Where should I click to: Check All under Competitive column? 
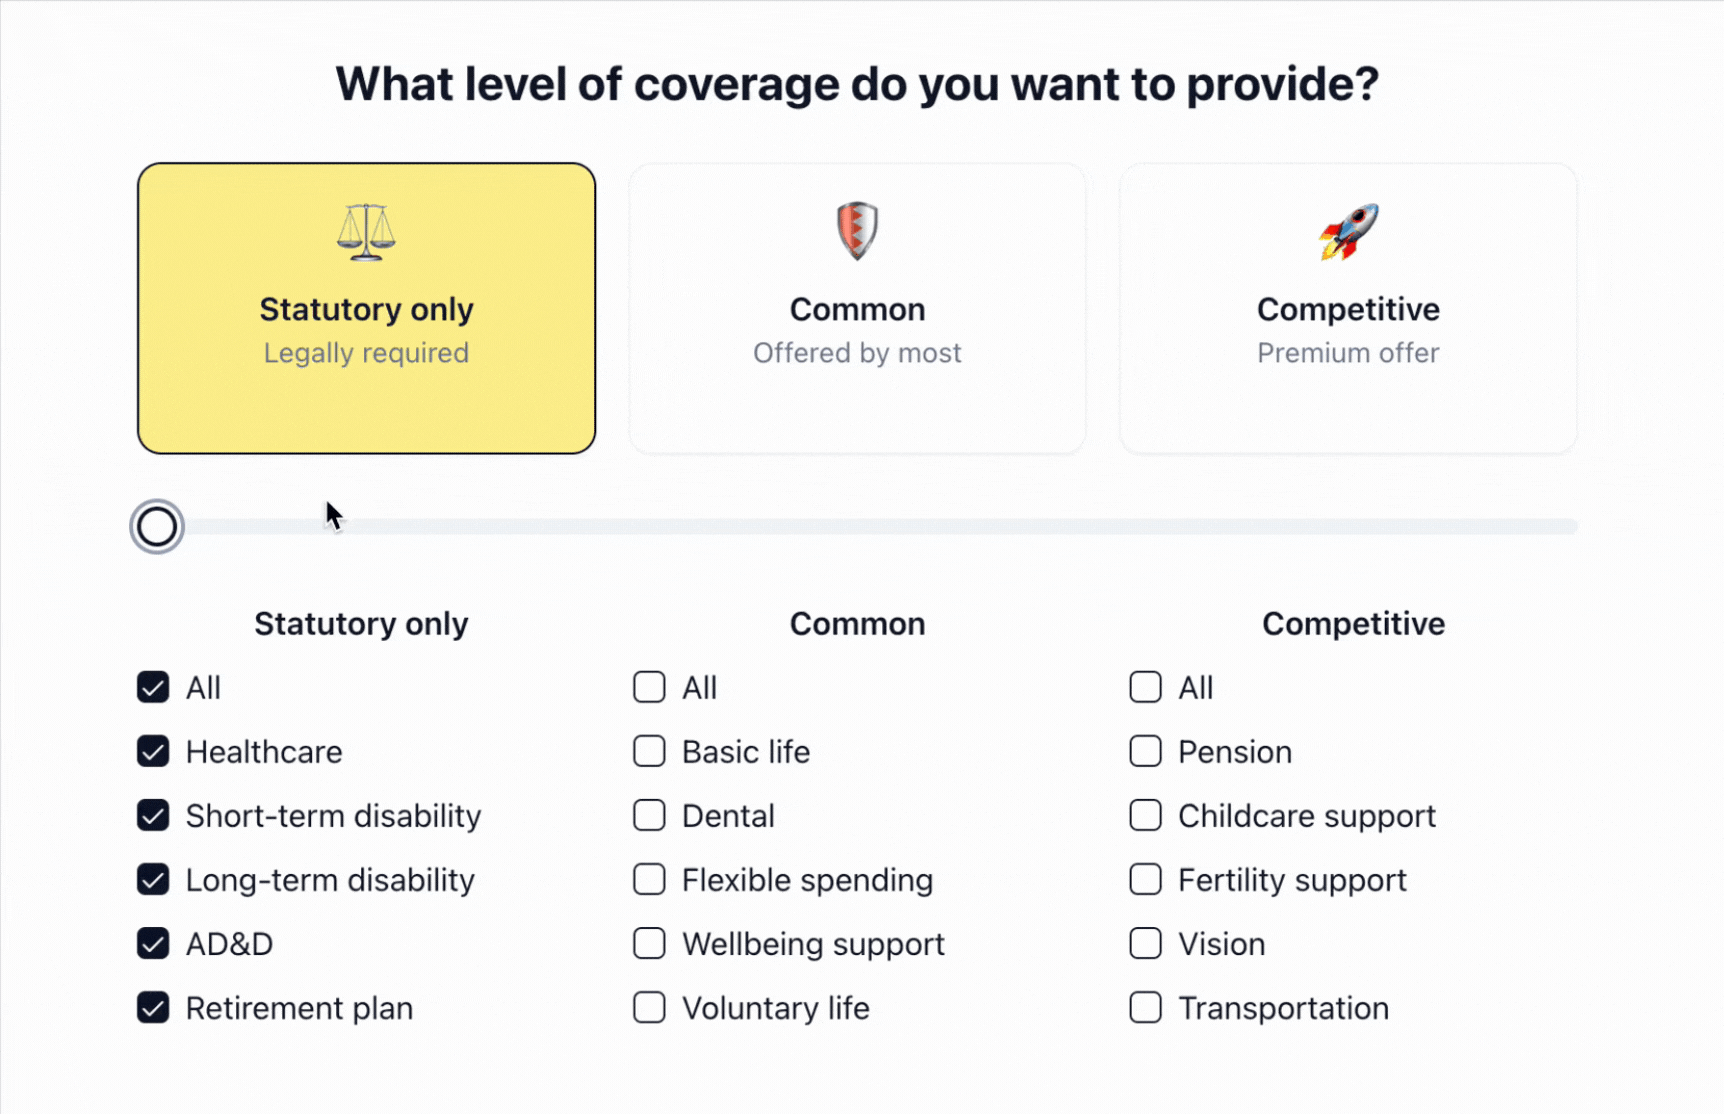coord(1145,688)
